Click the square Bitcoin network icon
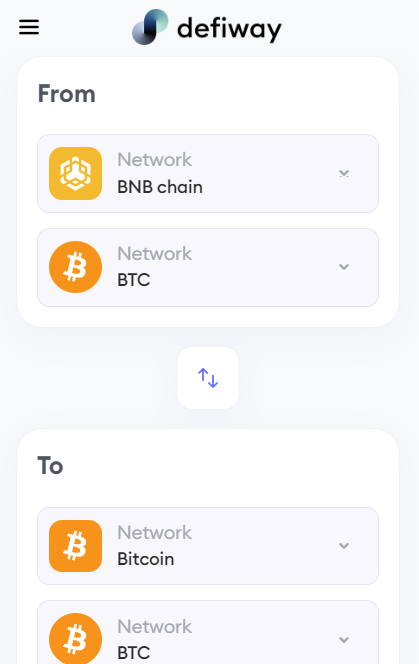 click(x=75, y=546)
